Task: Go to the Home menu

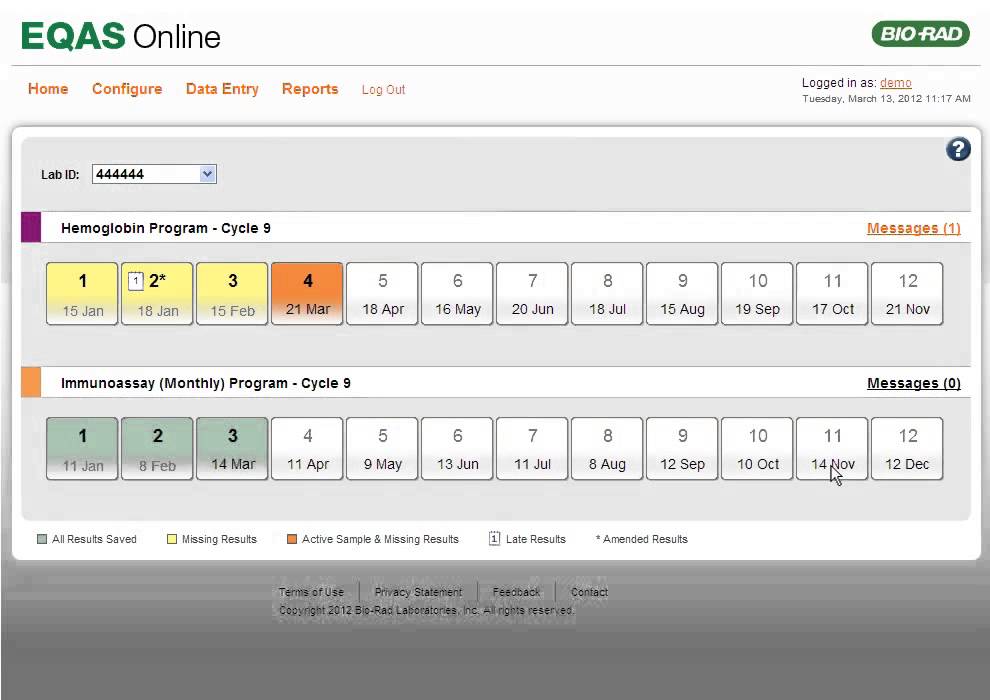Action: click(48, 89)
